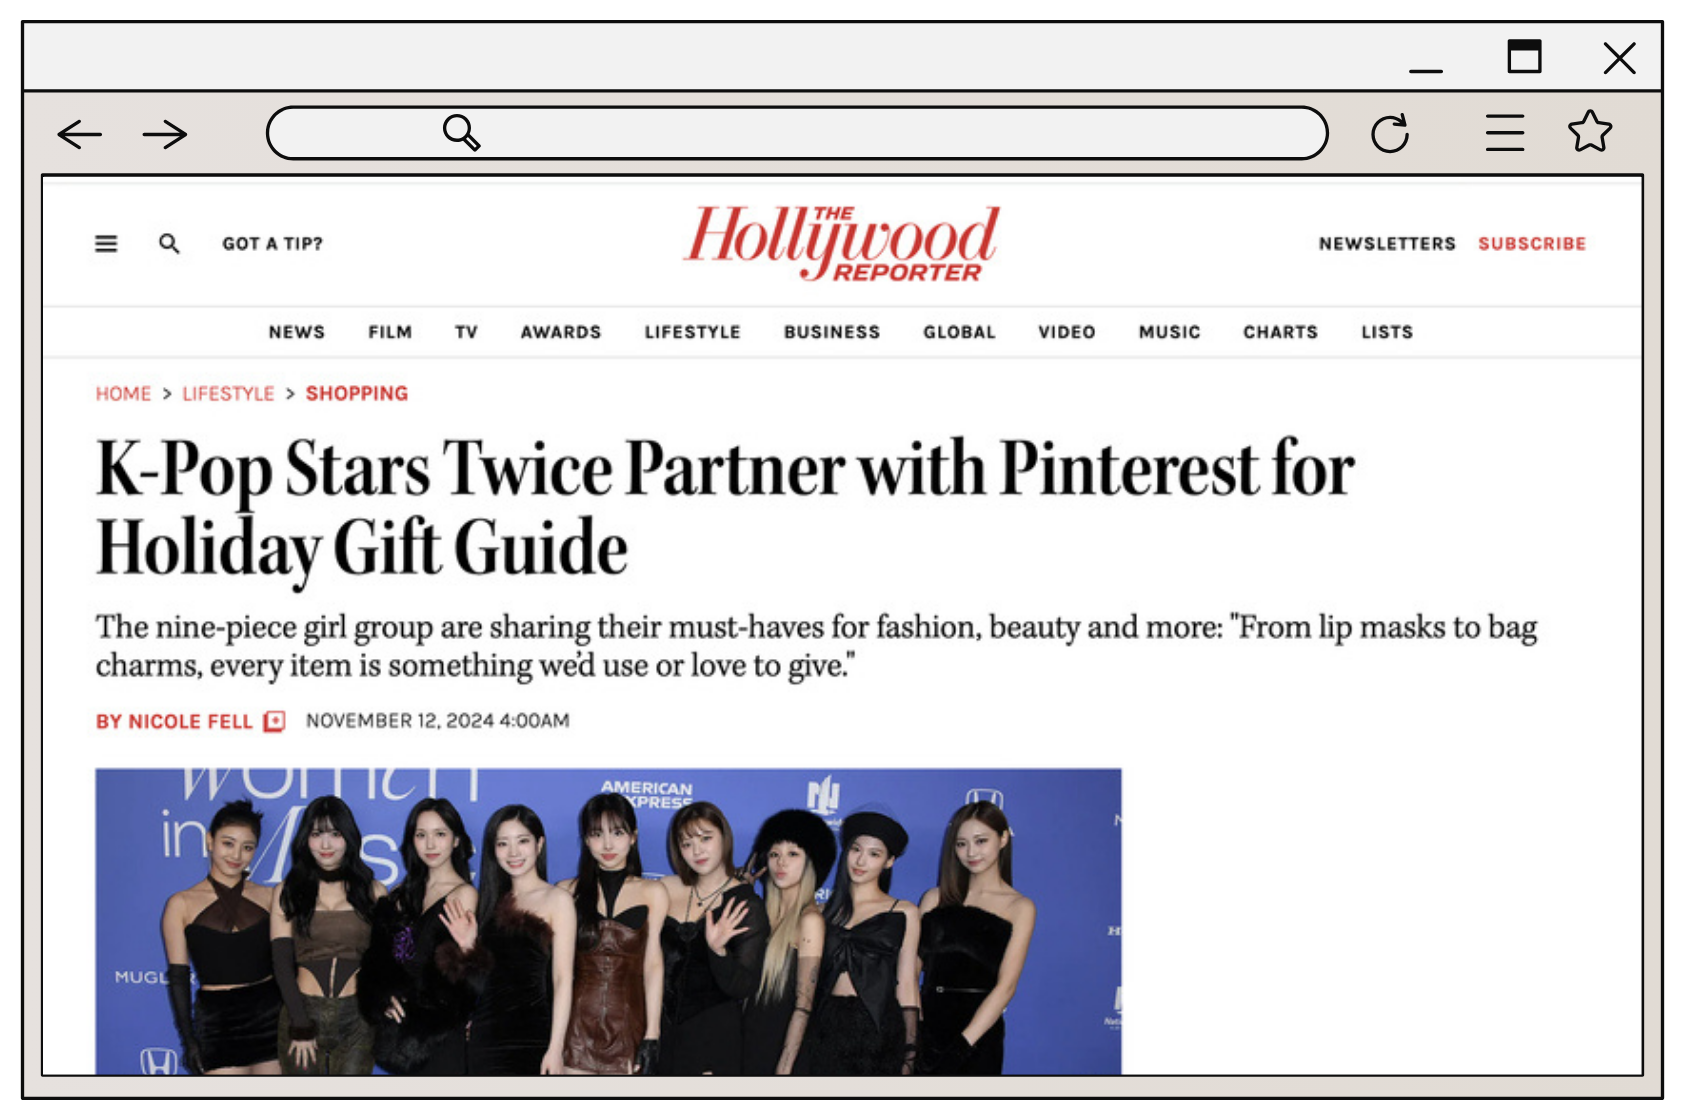This screenshot has width=1685, height=1120.
Task: Click the SUBSCRIBE link
Action: click(1531, 243)
